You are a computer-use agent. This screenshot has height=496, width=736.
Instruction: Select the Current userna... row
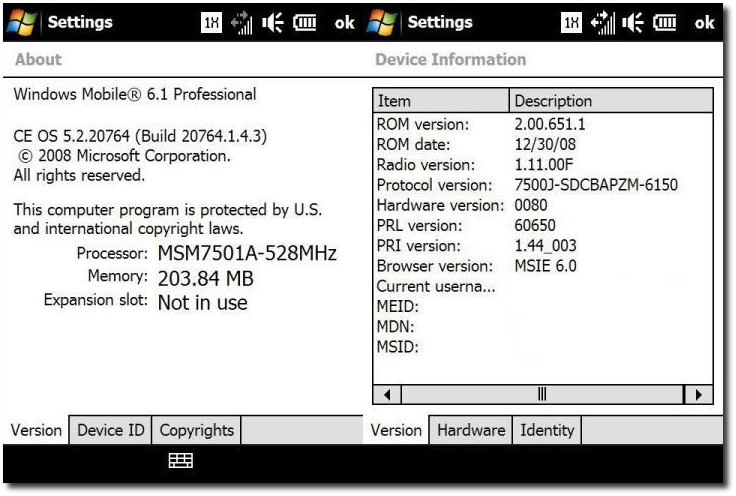[543, 286]
